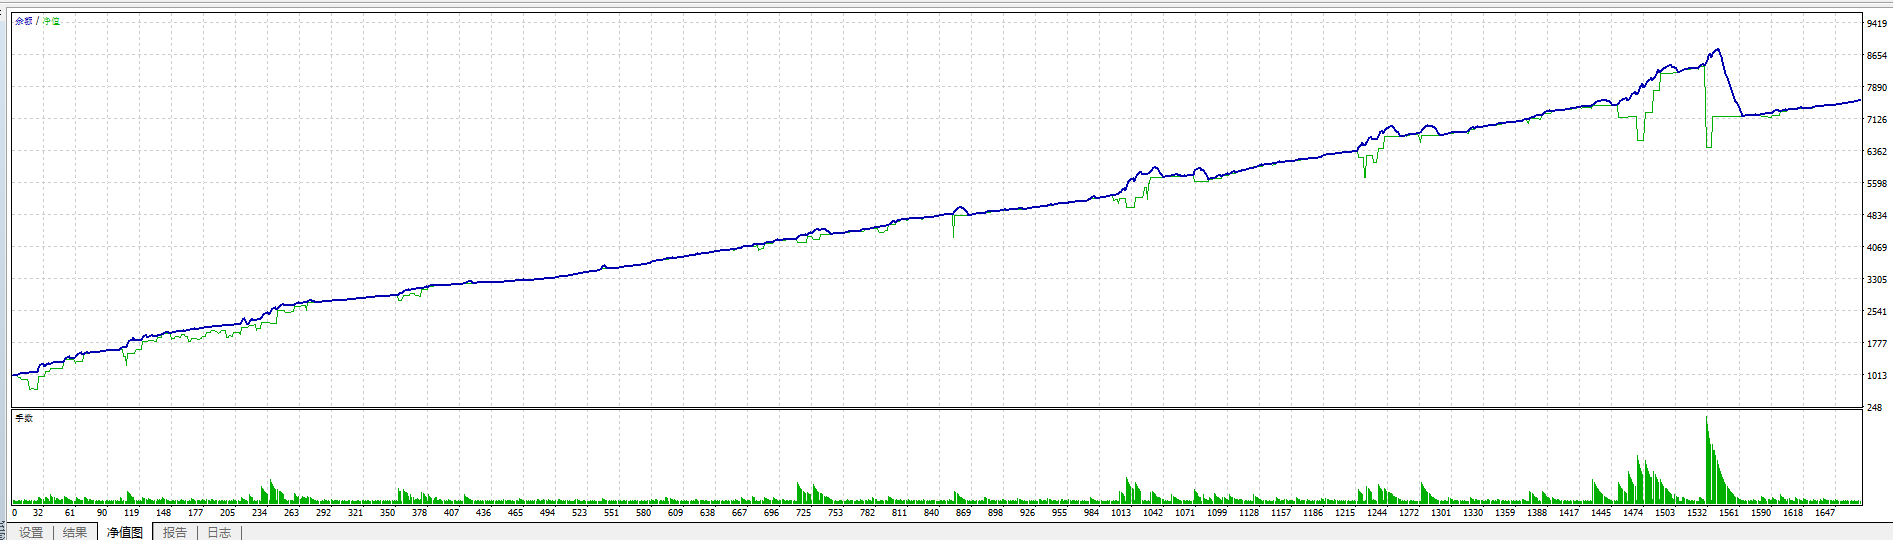The image size is (1893, 540).
Task: Select the 净值图 tab
Action: 125,532
